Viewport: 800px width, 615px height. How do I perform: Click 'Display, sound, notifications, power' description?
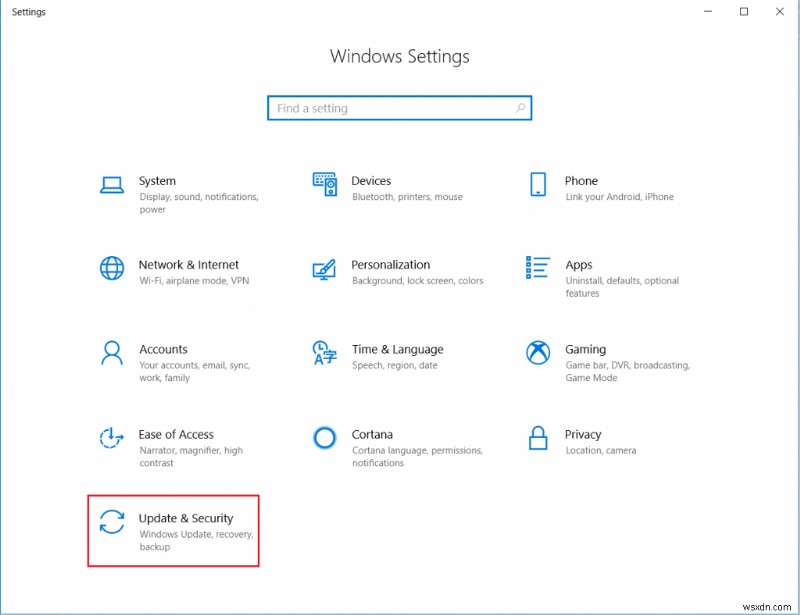coord(199,203)
